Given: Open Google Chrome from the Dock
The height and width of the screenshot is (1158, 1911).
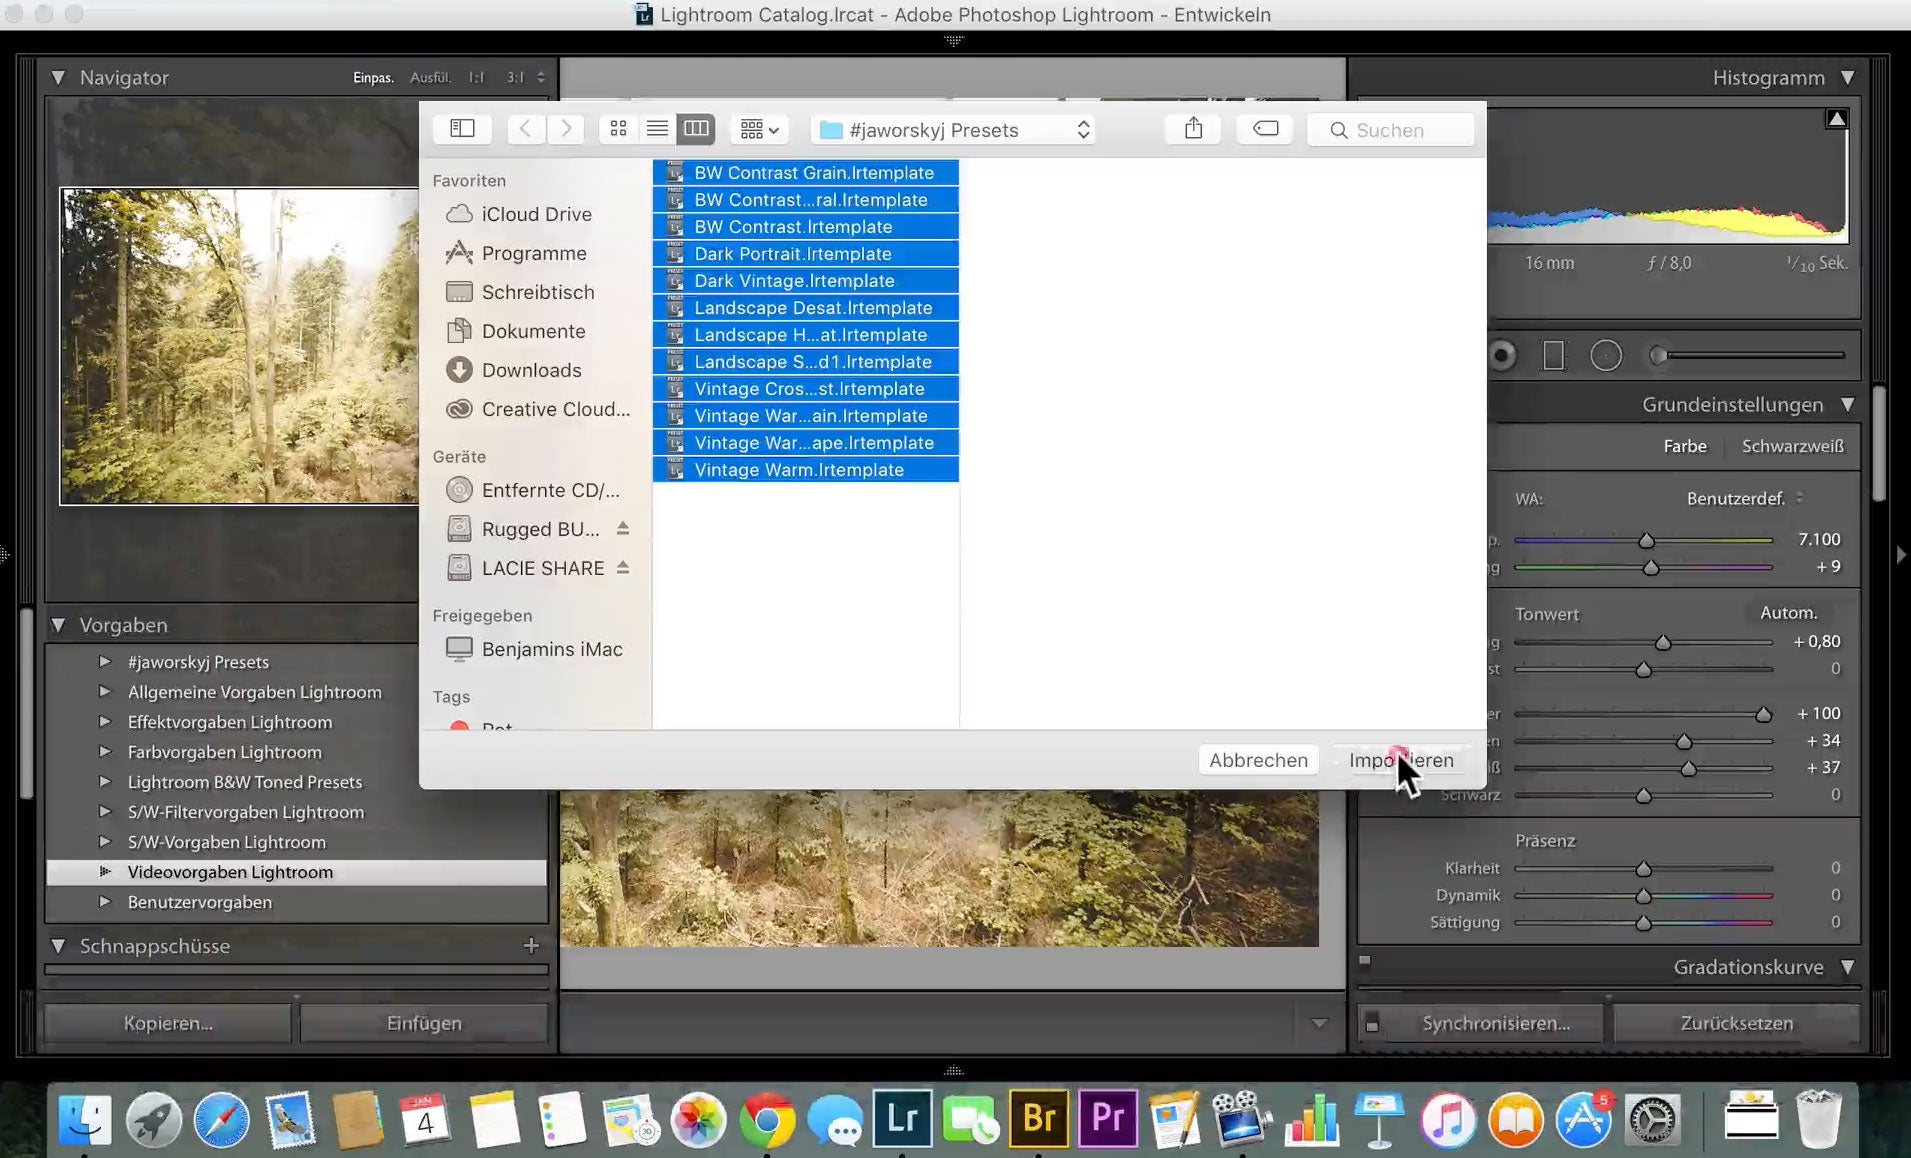Looking at the screenshot, I should point(766,1120).
